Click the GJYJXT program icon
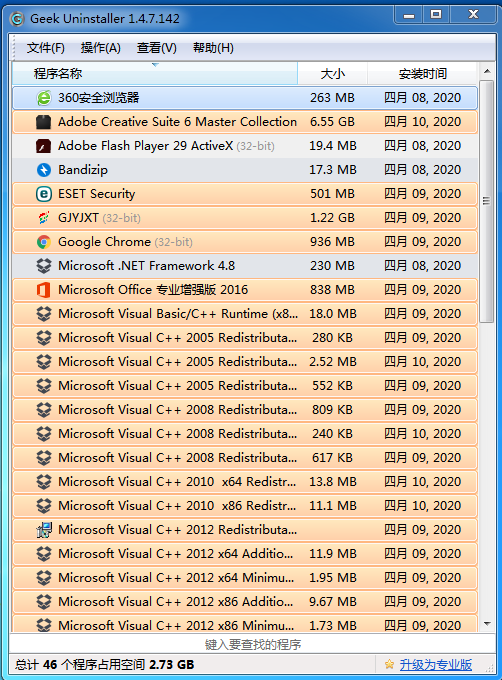 [x=44, y=218]
